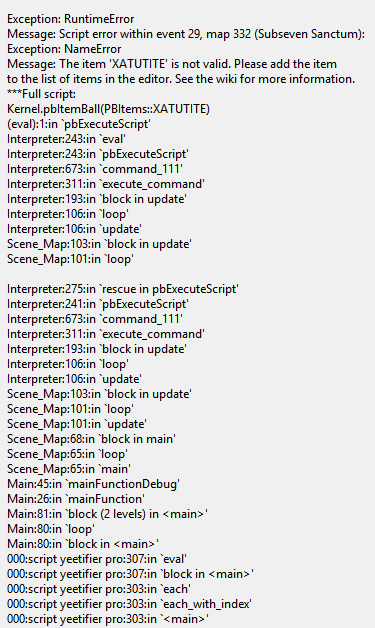The height and width of the screenshot is (628, 375).
Task: Click the "Scene_Map:68:in `block in main'" line
Action: click(91, 439)
